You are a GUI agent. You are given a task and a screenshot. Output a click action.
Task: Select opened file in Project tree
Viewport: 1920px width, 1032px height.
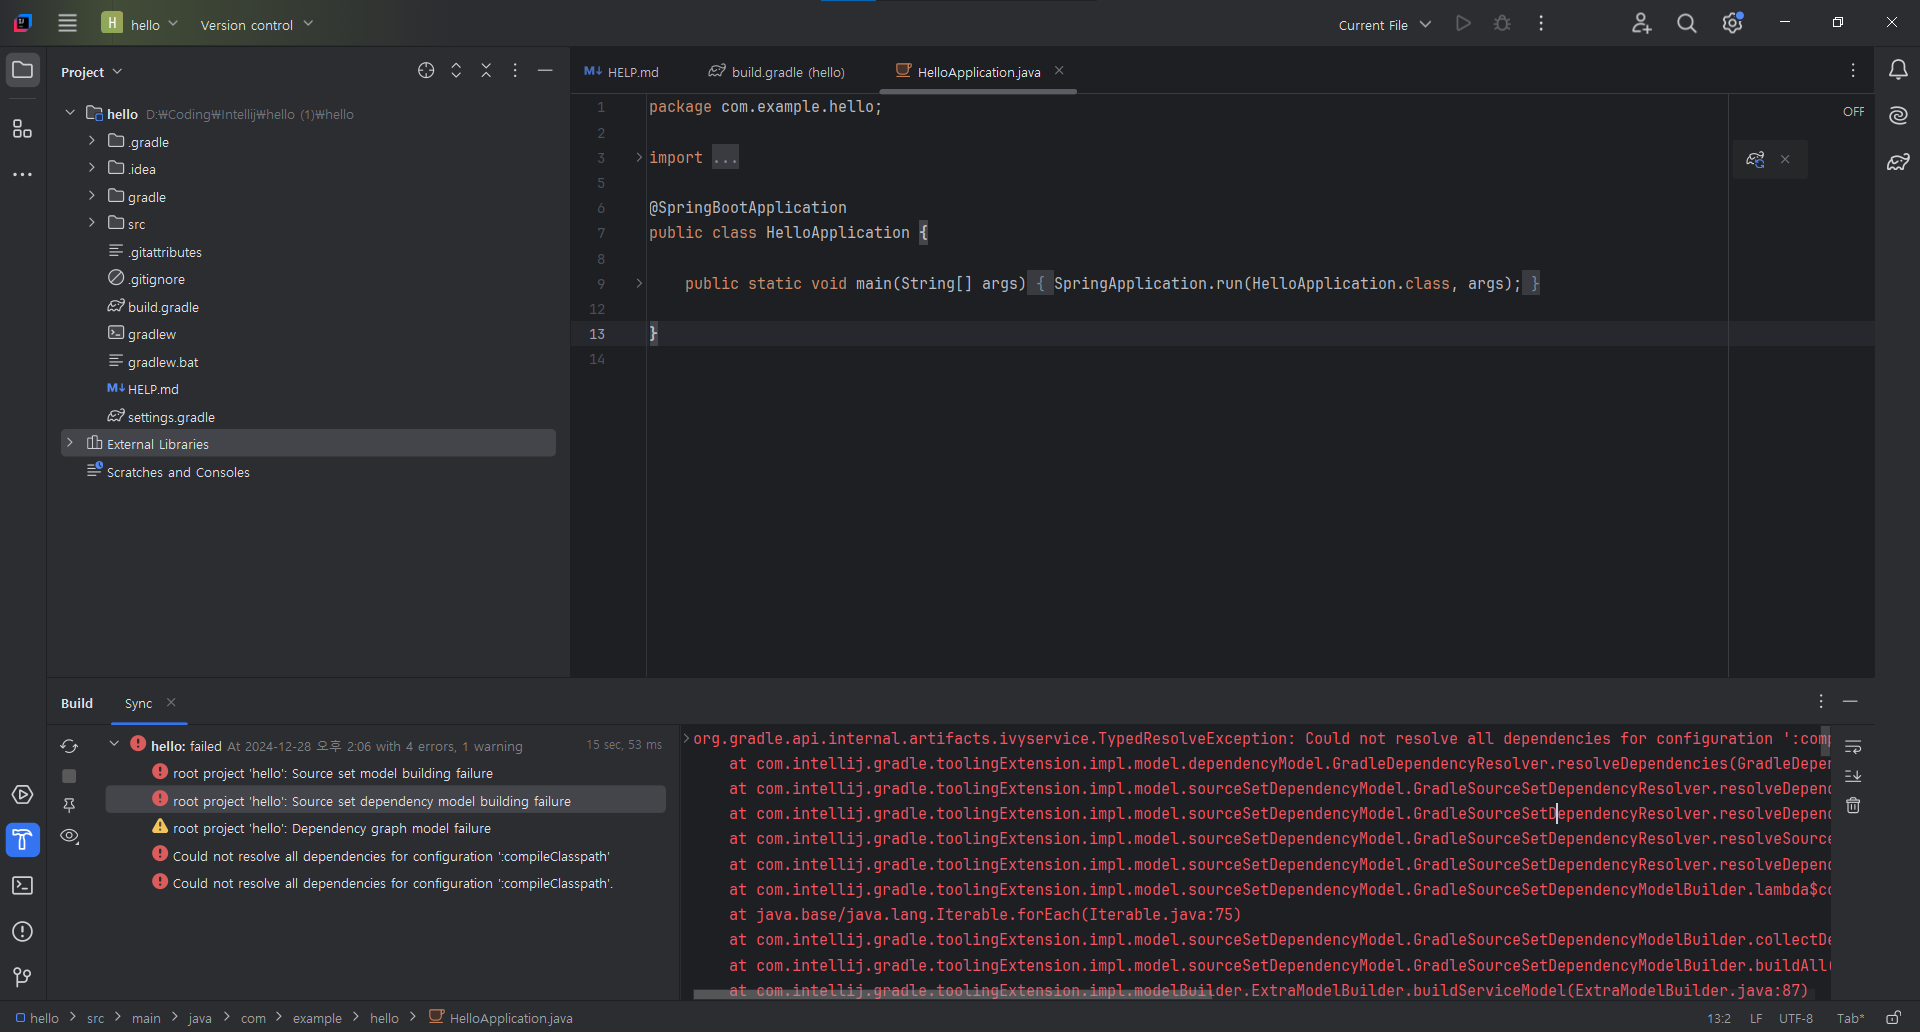pyautogui.click(x=426, y=70)
